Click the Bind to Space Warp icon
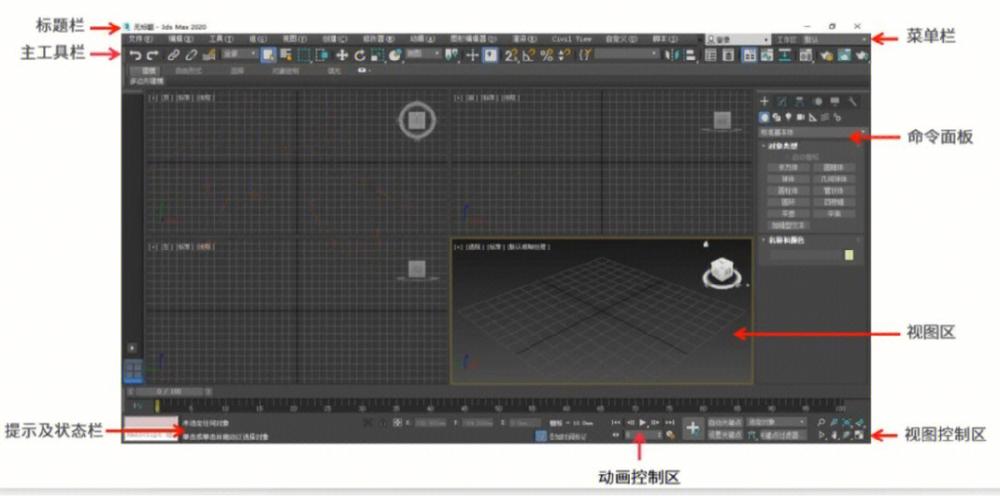This screenshot has height=500, width=1000. click(209, 55)
